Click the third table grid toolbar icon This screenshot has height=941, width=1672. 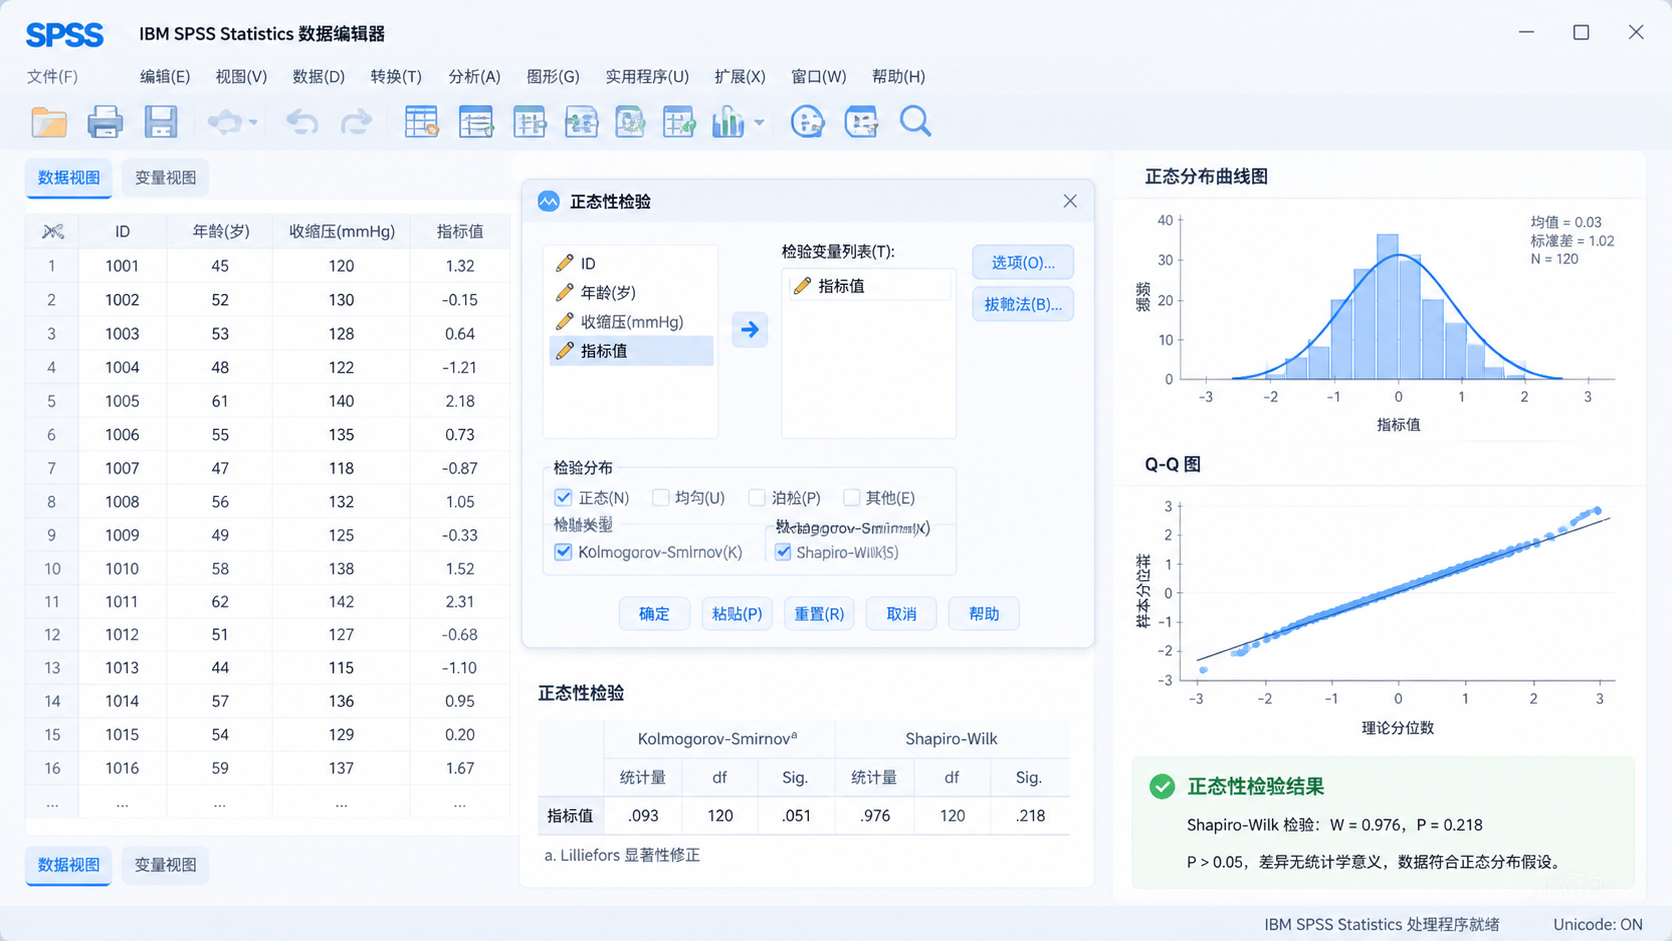tap(529, 122)
